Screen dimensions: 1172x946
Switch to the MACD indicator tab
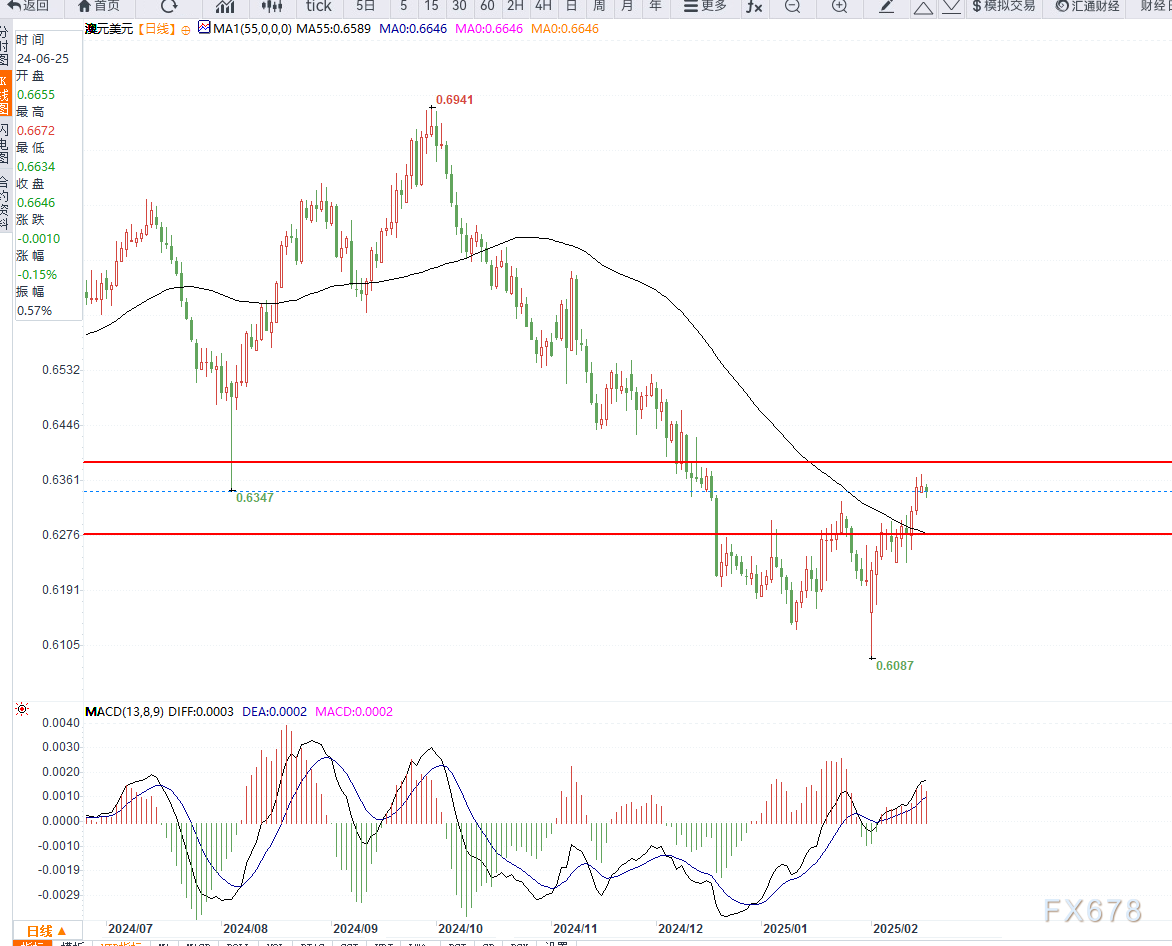tap(197, 942)
